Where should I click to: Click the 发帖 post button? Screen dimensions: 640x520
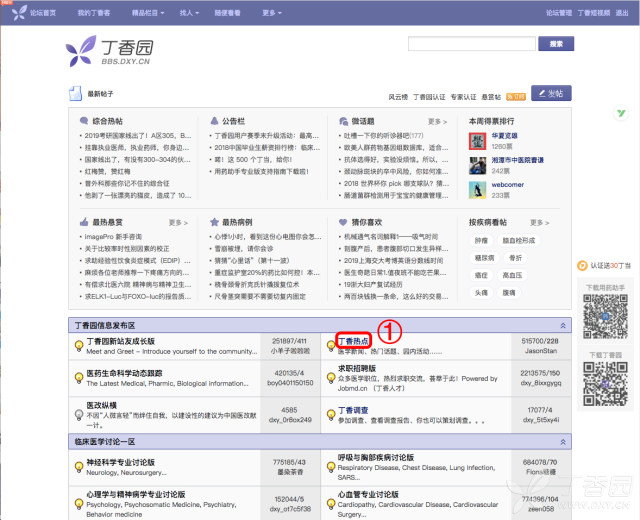(551, 93)
